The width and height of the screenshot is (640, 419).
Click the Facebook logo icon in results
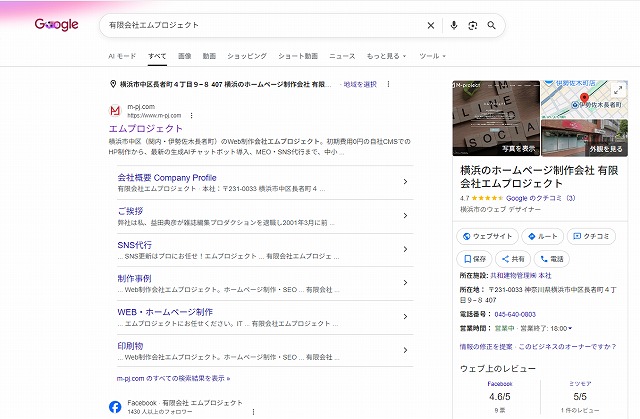pyautogui.click(x=115, y=407)
